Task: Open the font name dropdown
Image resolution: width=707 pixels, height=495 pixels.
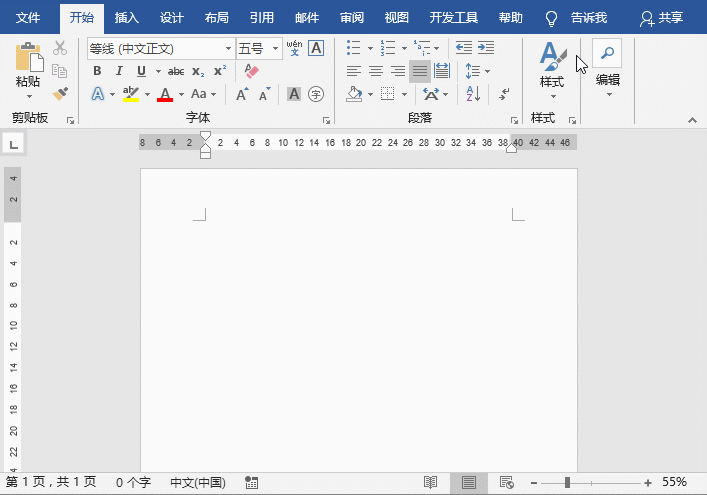Action: pyautogui.click(x=227, y=48)
